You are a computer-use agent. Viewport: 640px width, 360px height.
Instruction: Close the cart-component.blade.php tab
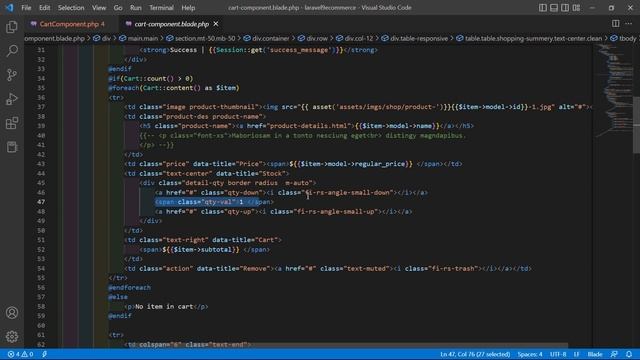click(x=216, y=24)
